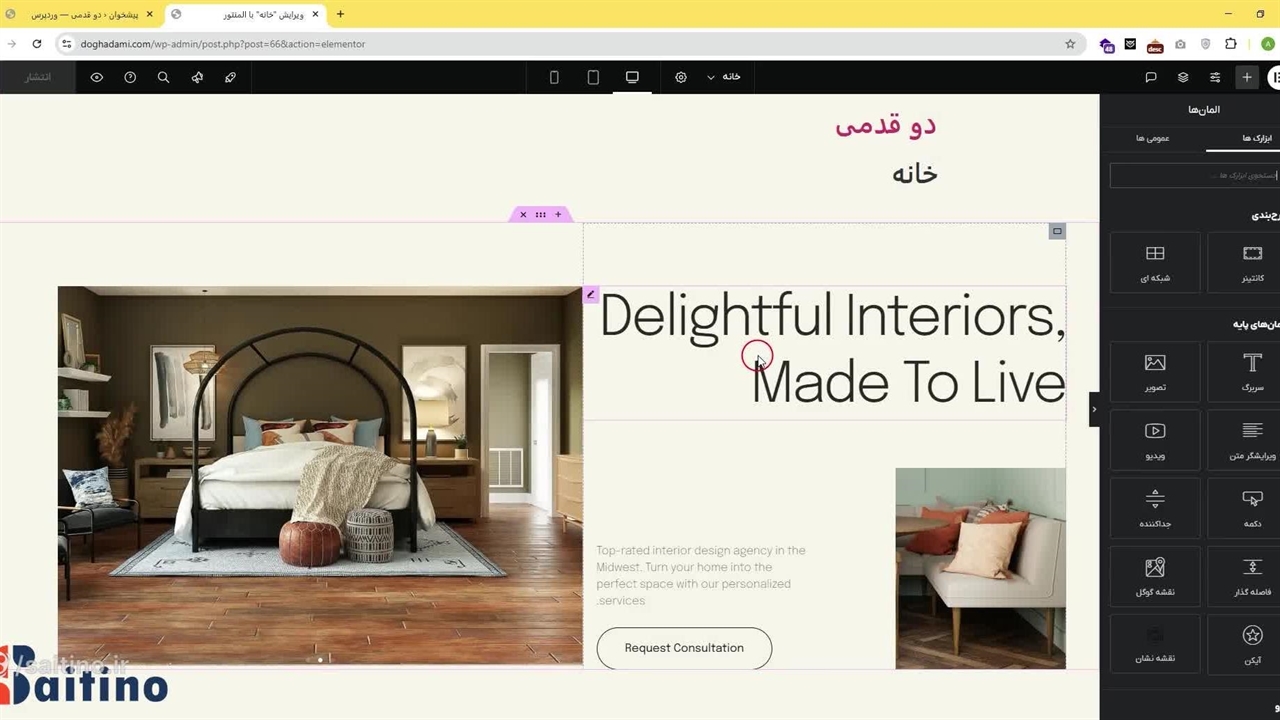Open page settings gear icon
1280x720 pixels.
coord(681,77)
